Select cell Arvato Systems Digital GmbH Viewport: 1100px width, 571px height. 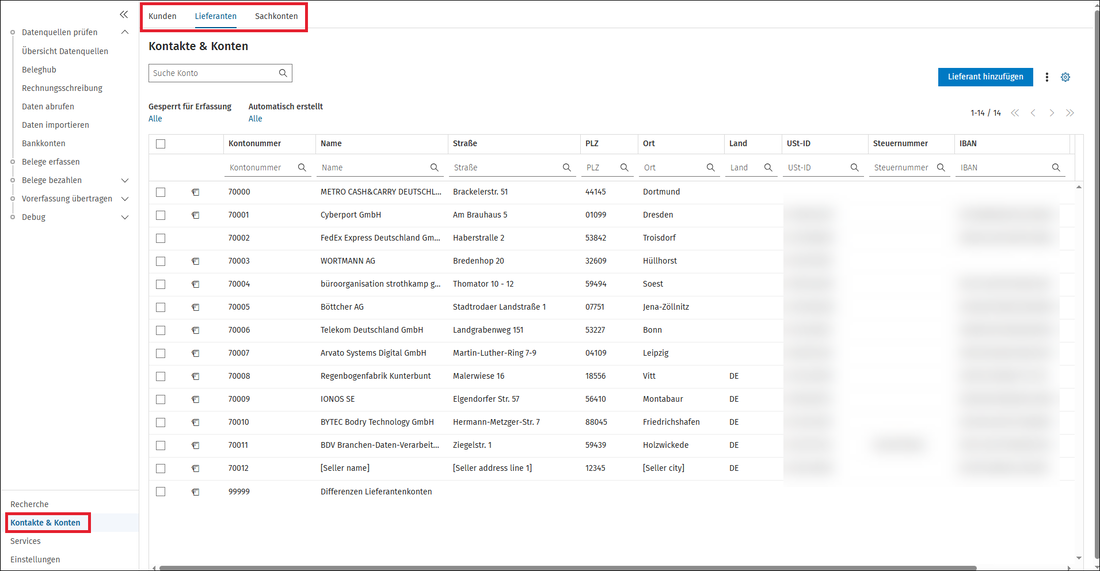click(373, 354)
